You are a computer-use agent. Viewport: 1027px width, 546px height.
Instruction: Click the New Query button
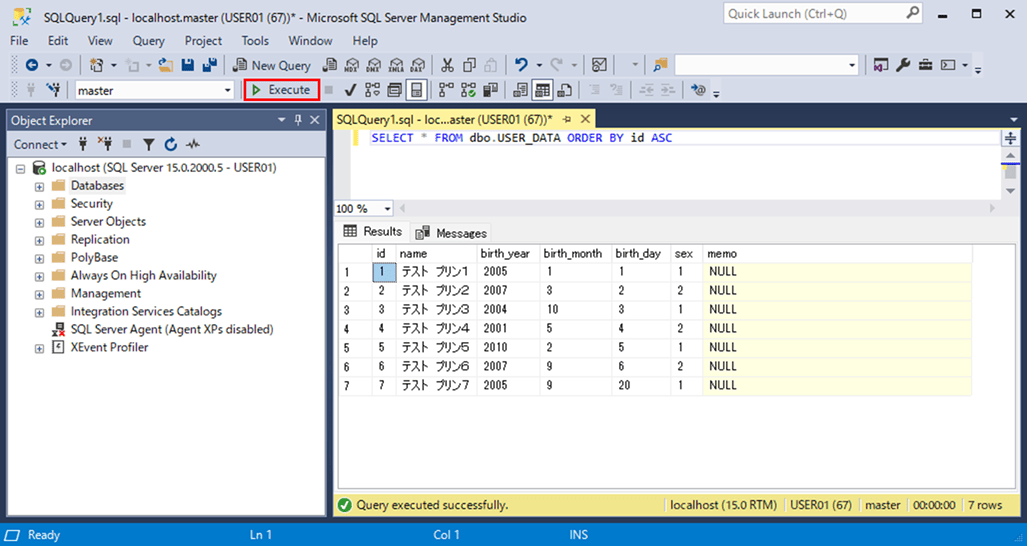pyautogui.click(x=271, y=65)
